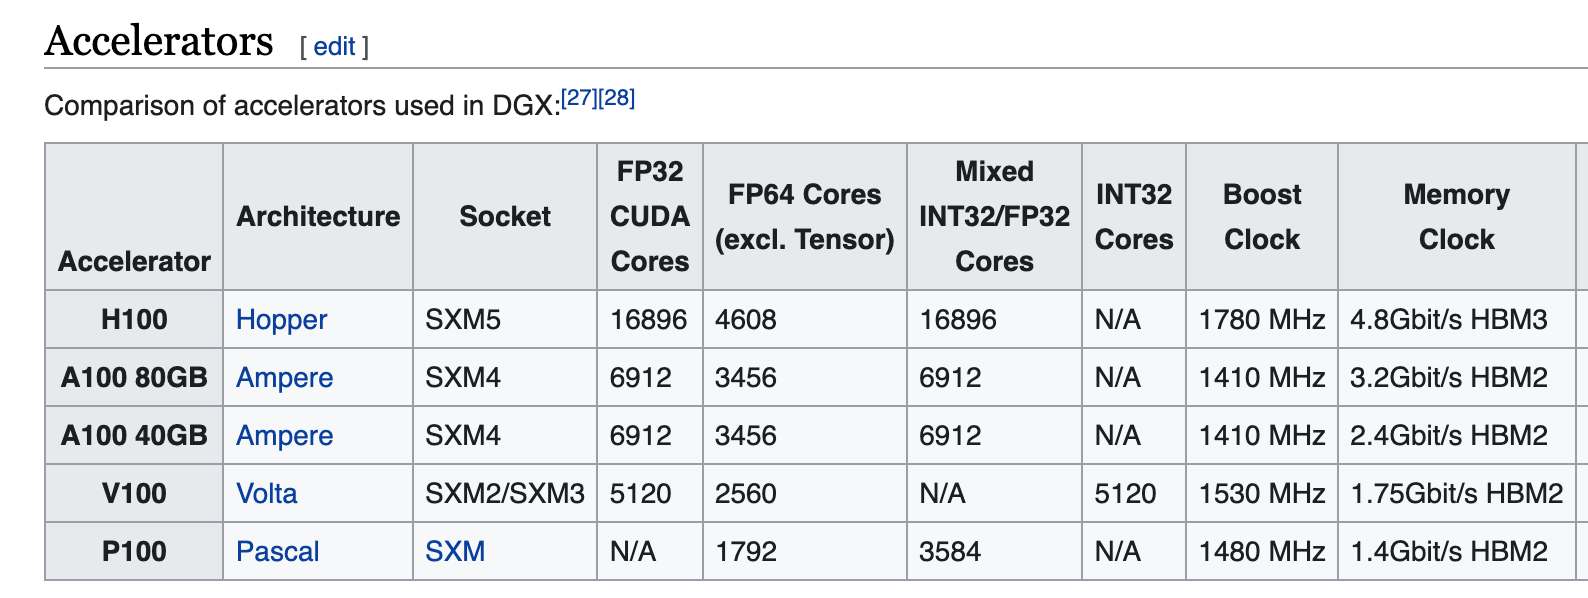
Task: Open Ampere link in A100 80GB row
Action: click(285, 378)
